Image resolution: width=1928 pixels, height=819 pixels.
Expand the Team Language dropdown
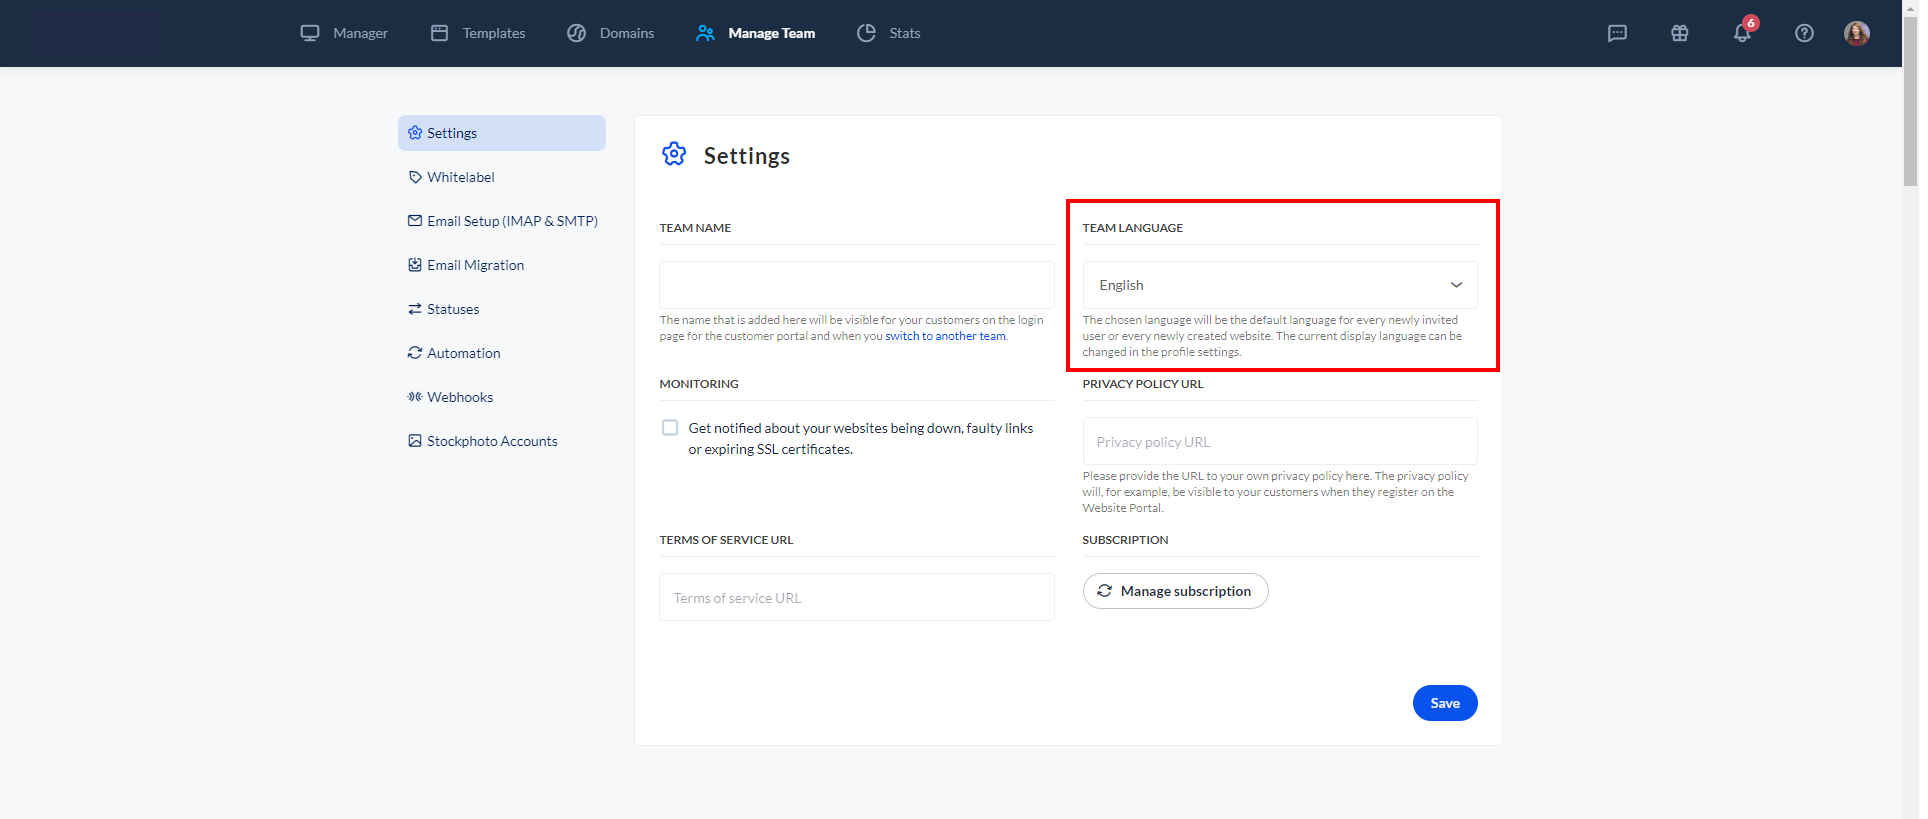1279,285
